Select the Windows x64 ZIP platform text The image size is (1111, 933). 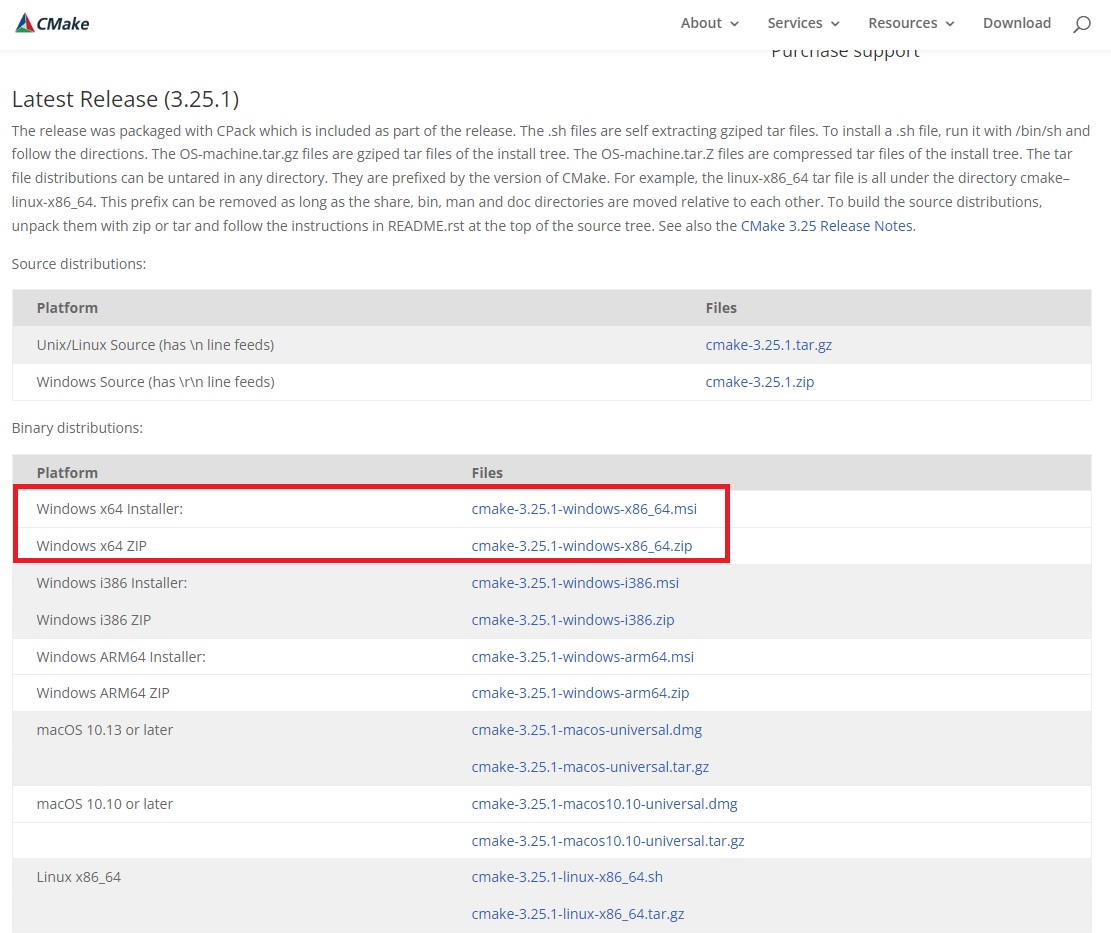pyautogui.click(x=91, y=545)
